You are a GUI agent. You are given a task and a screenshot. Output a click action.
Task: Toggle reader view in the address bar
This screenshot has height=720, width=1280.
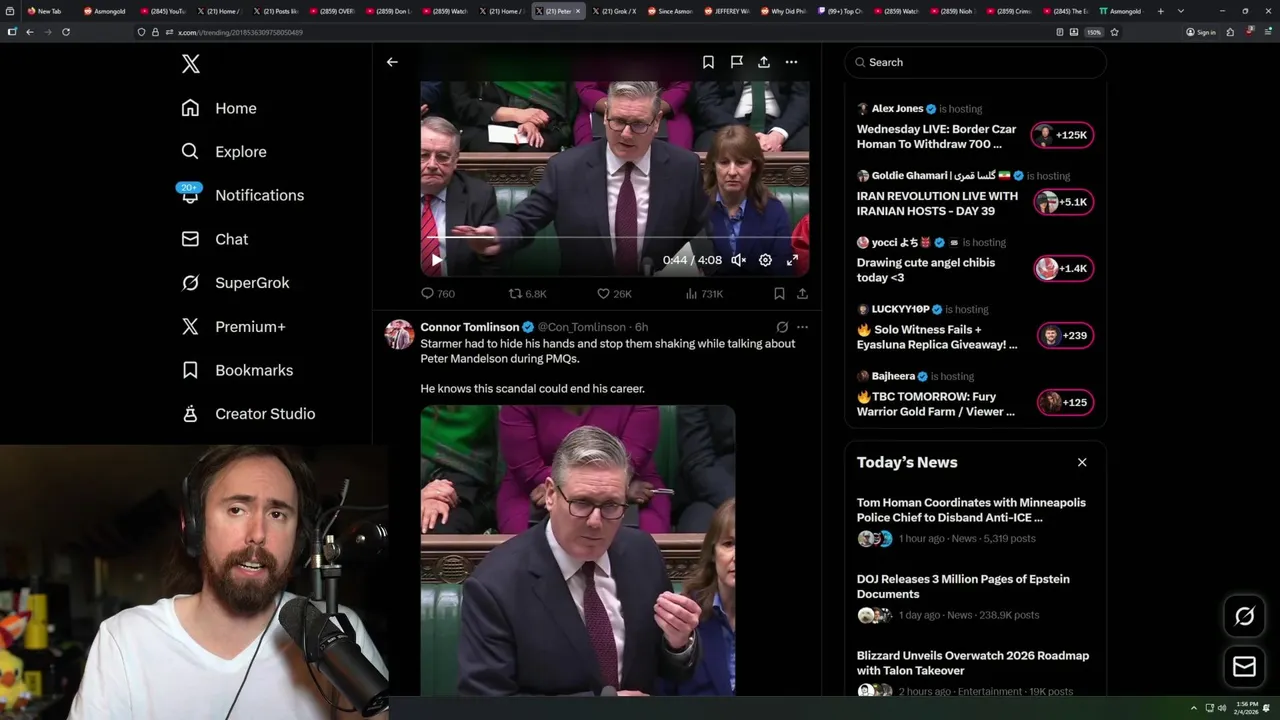pyautogui.click(x=1060, y=32)
